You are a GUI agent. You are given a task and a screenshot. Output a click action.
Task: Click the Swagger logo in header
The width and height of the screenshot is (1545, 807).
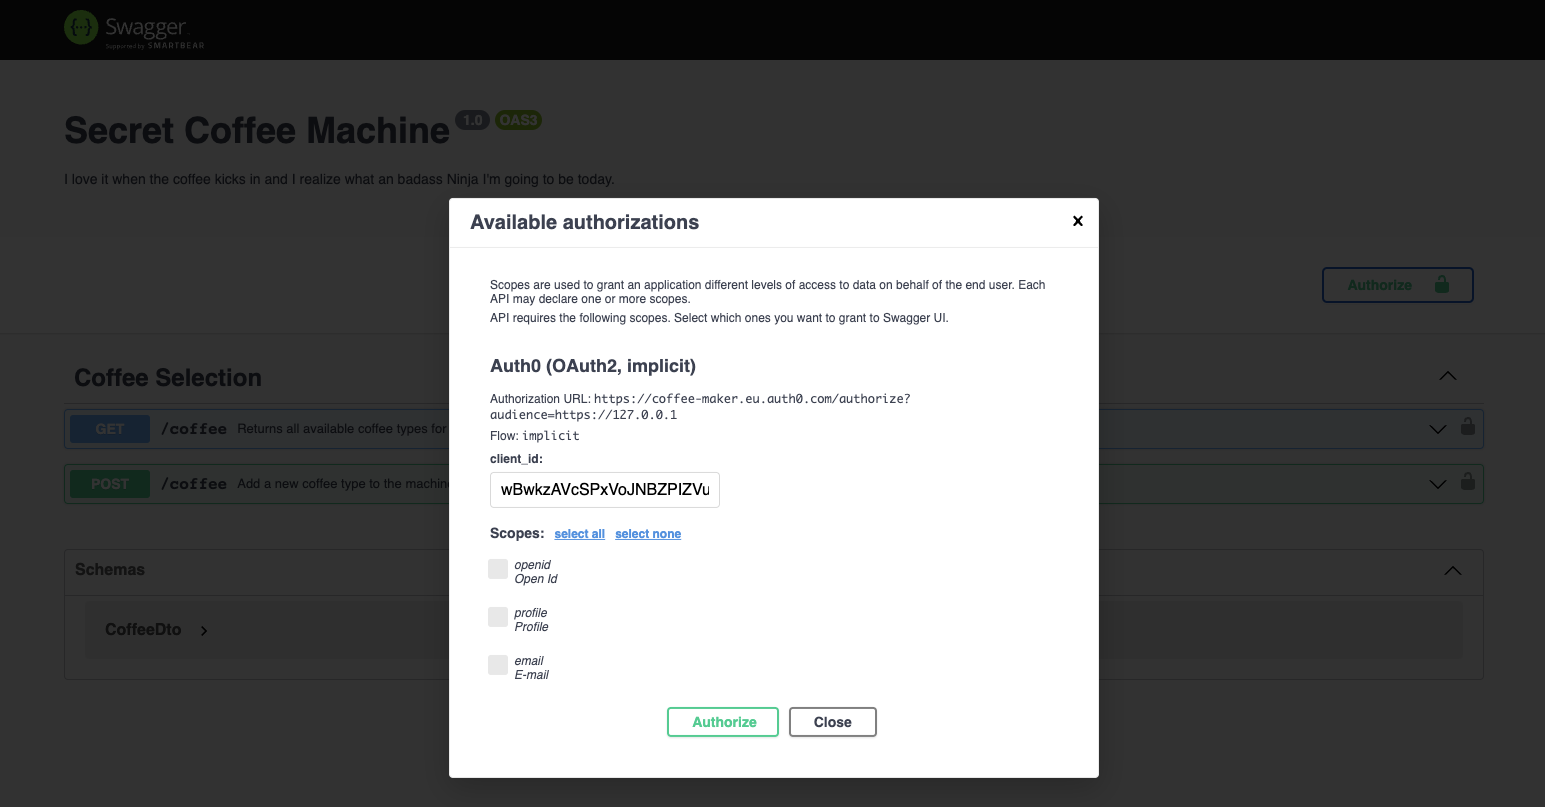(134, 28)
